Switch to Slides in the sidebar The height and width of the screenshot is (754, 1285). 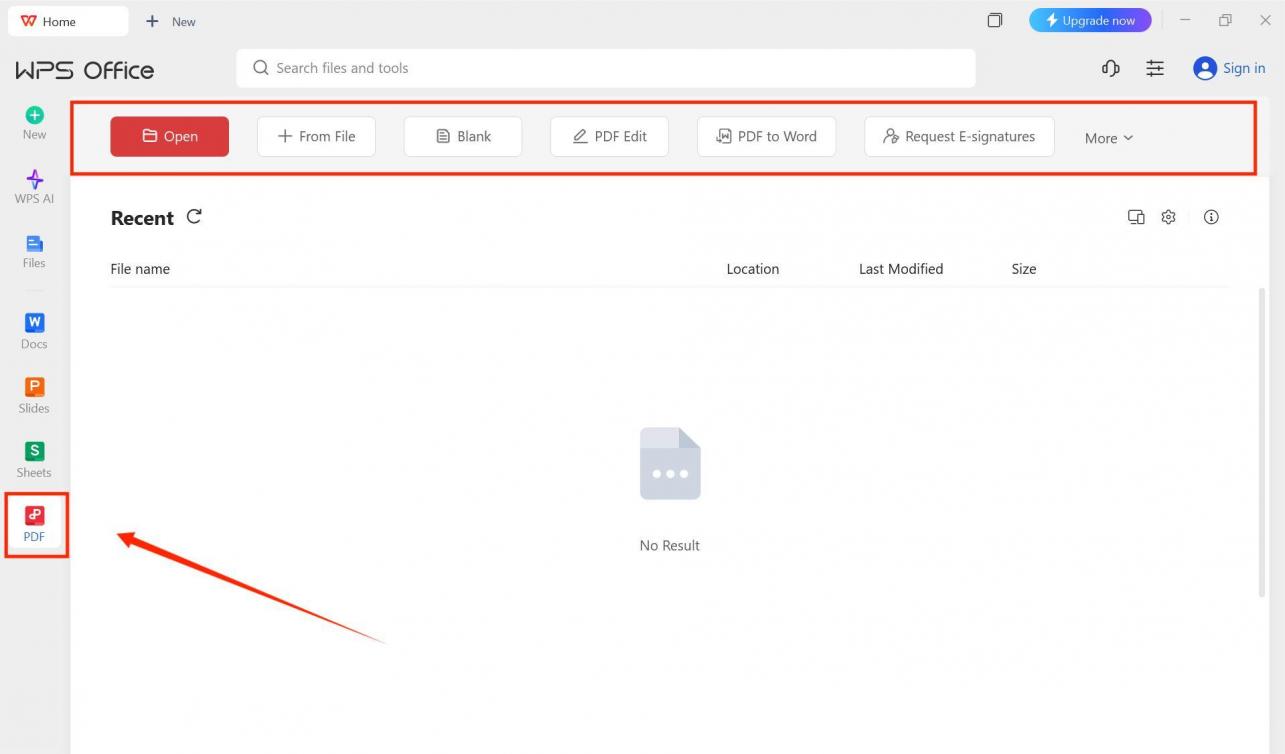pos(34,396)
